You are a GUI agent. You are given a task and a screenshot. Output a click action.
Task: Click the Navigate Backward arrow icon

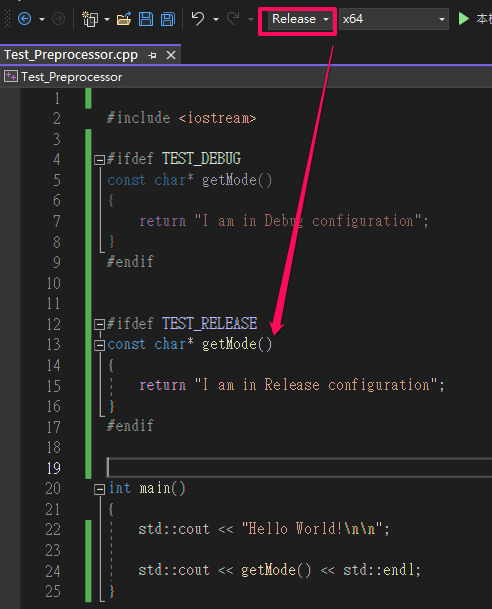24,19
